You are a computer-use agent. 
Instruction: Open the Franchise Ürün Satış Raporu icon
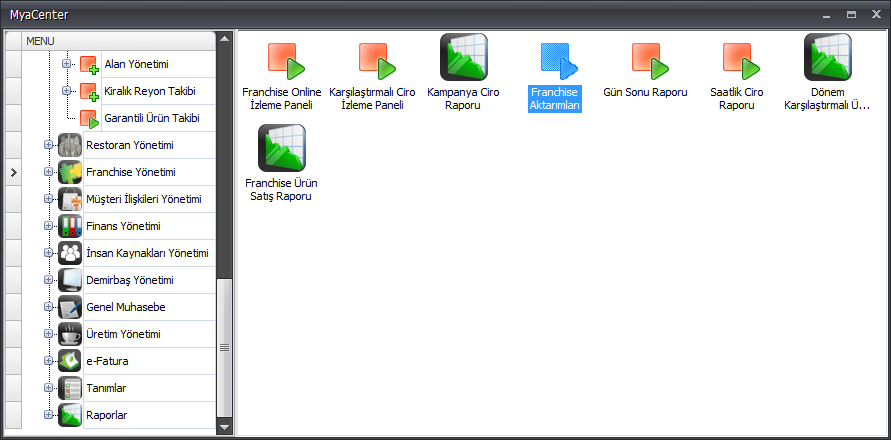(282, 148)
